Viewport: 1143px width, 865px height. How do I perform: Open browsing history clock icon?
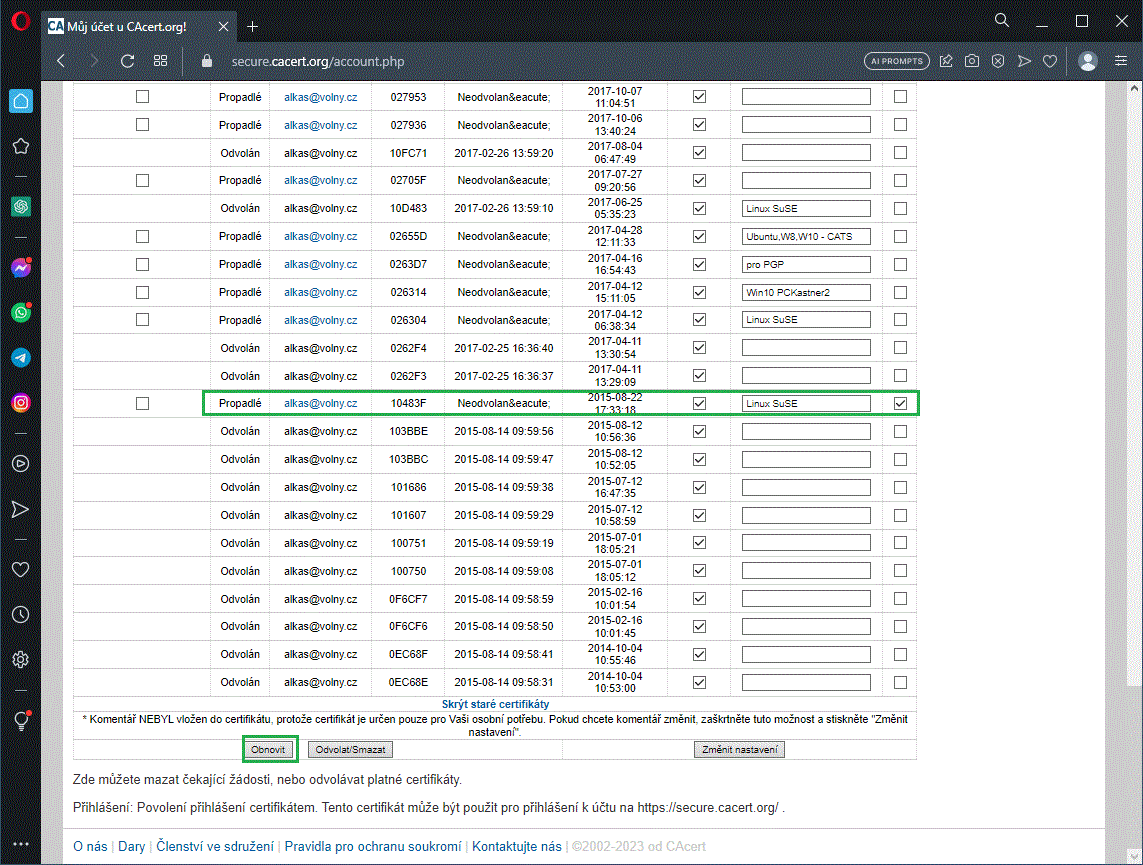(20, 614)
